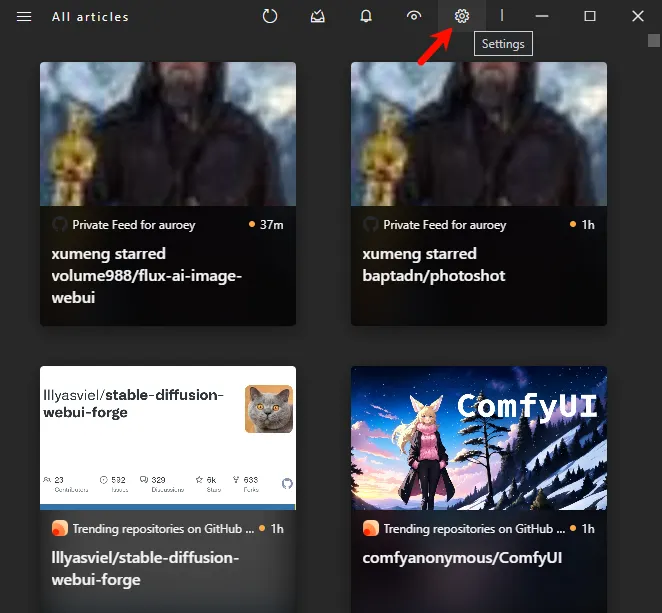
Task: Click the mark all read icon
Action: point(318,16)
